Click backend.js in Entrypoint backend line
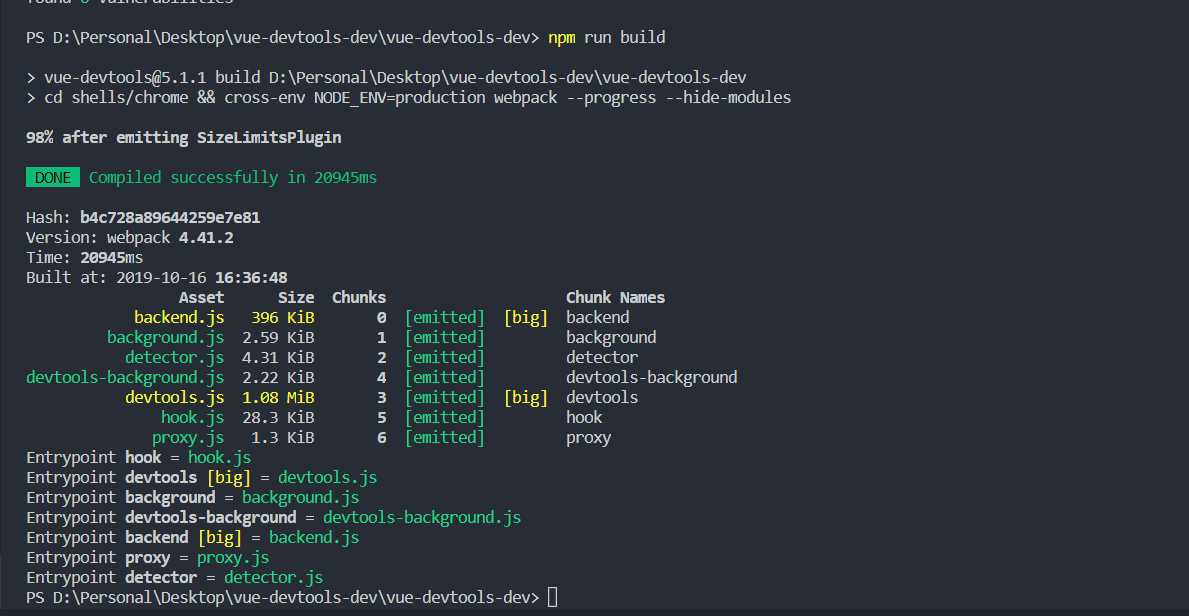1189x616 pixels. [x=314, y=537]
